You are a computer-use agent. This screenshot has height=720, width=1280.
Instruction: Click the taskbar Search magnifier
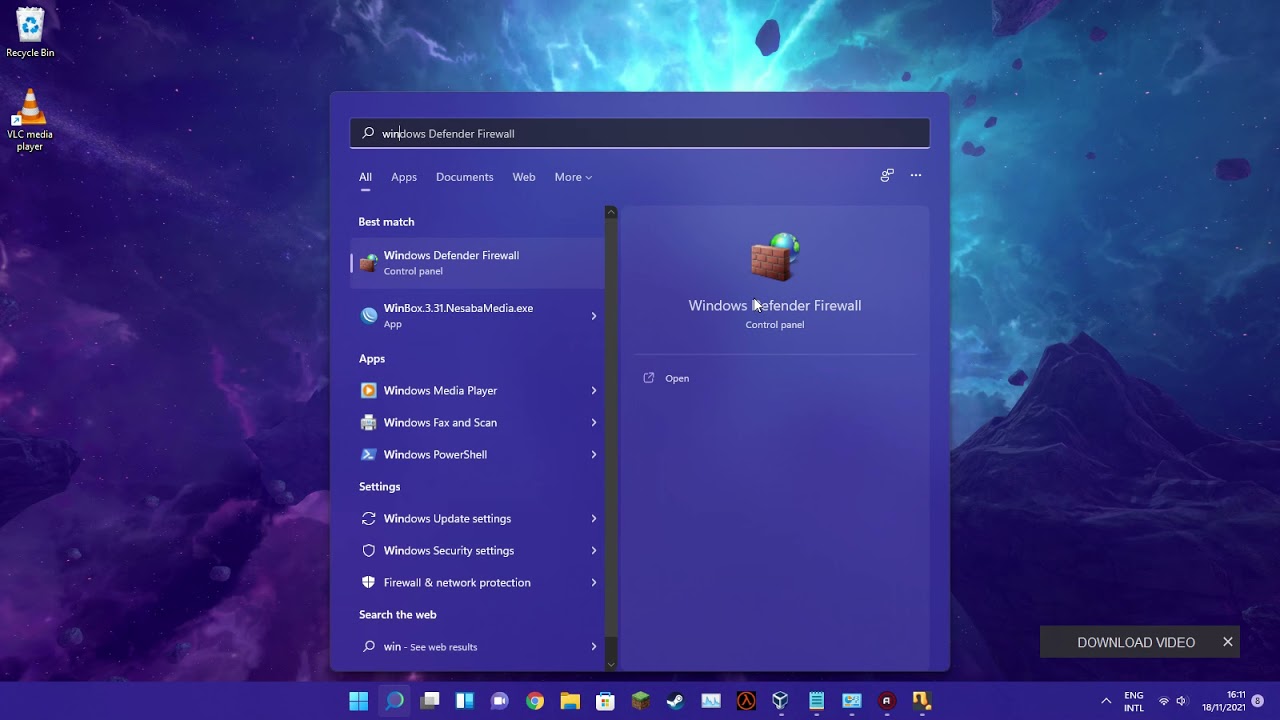395,701
